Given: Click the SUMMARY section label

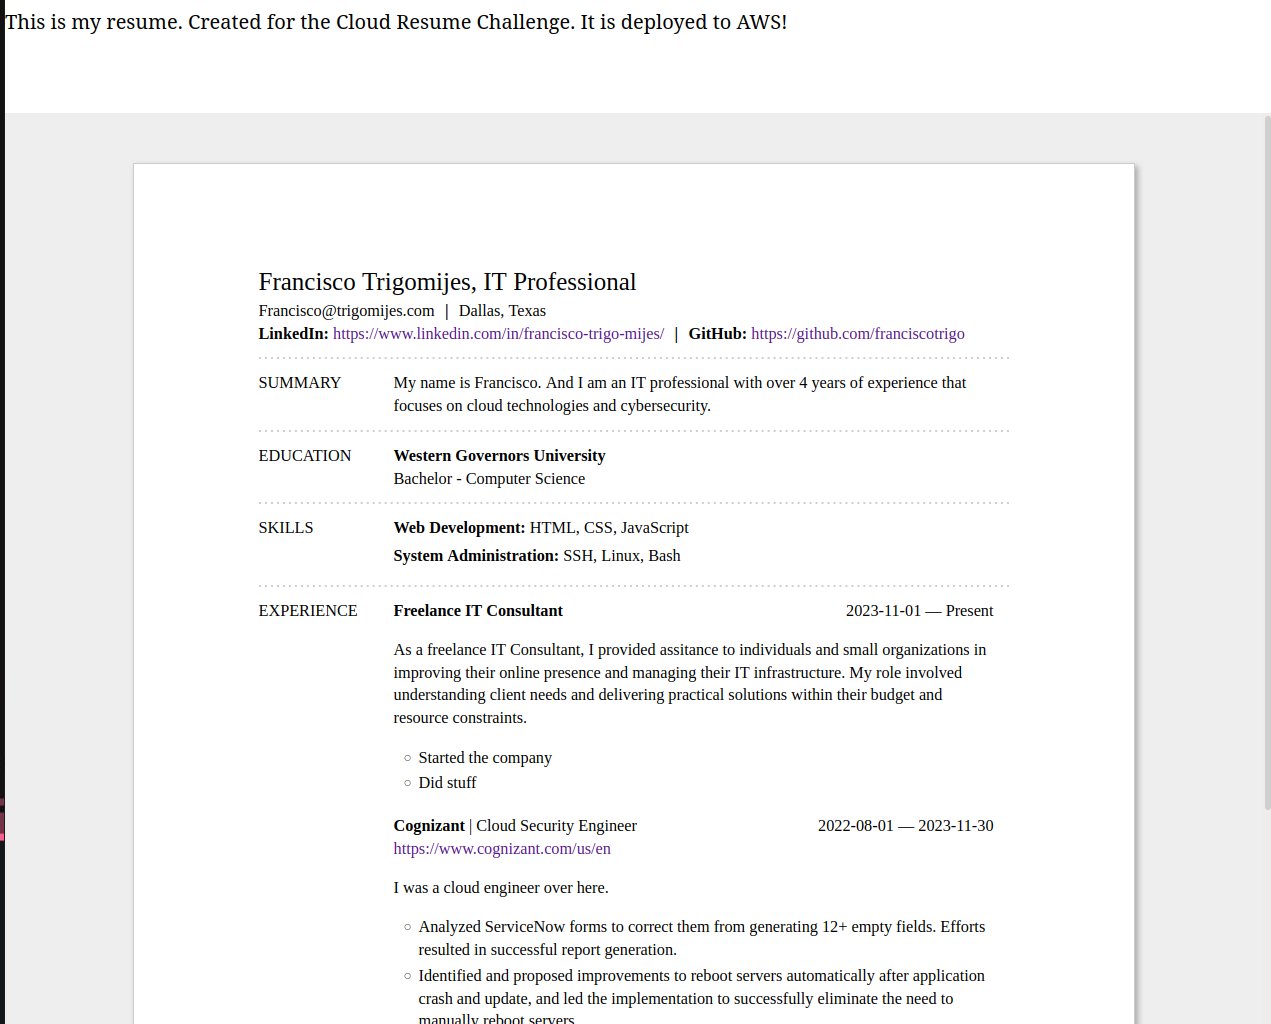Looking at the screenshot, I should point(299,383).
